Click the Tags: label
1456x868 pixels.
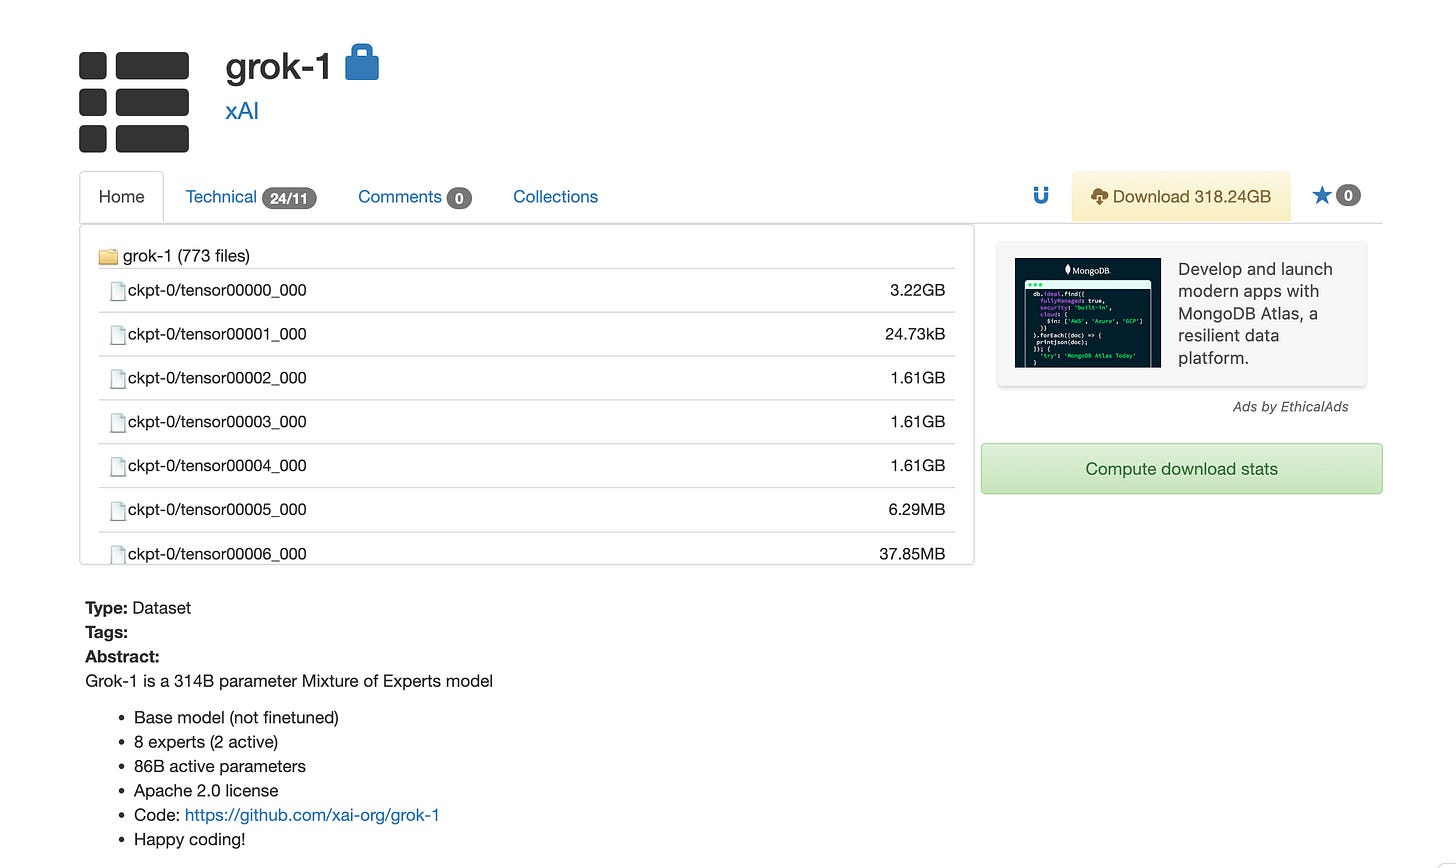(107, 632)
